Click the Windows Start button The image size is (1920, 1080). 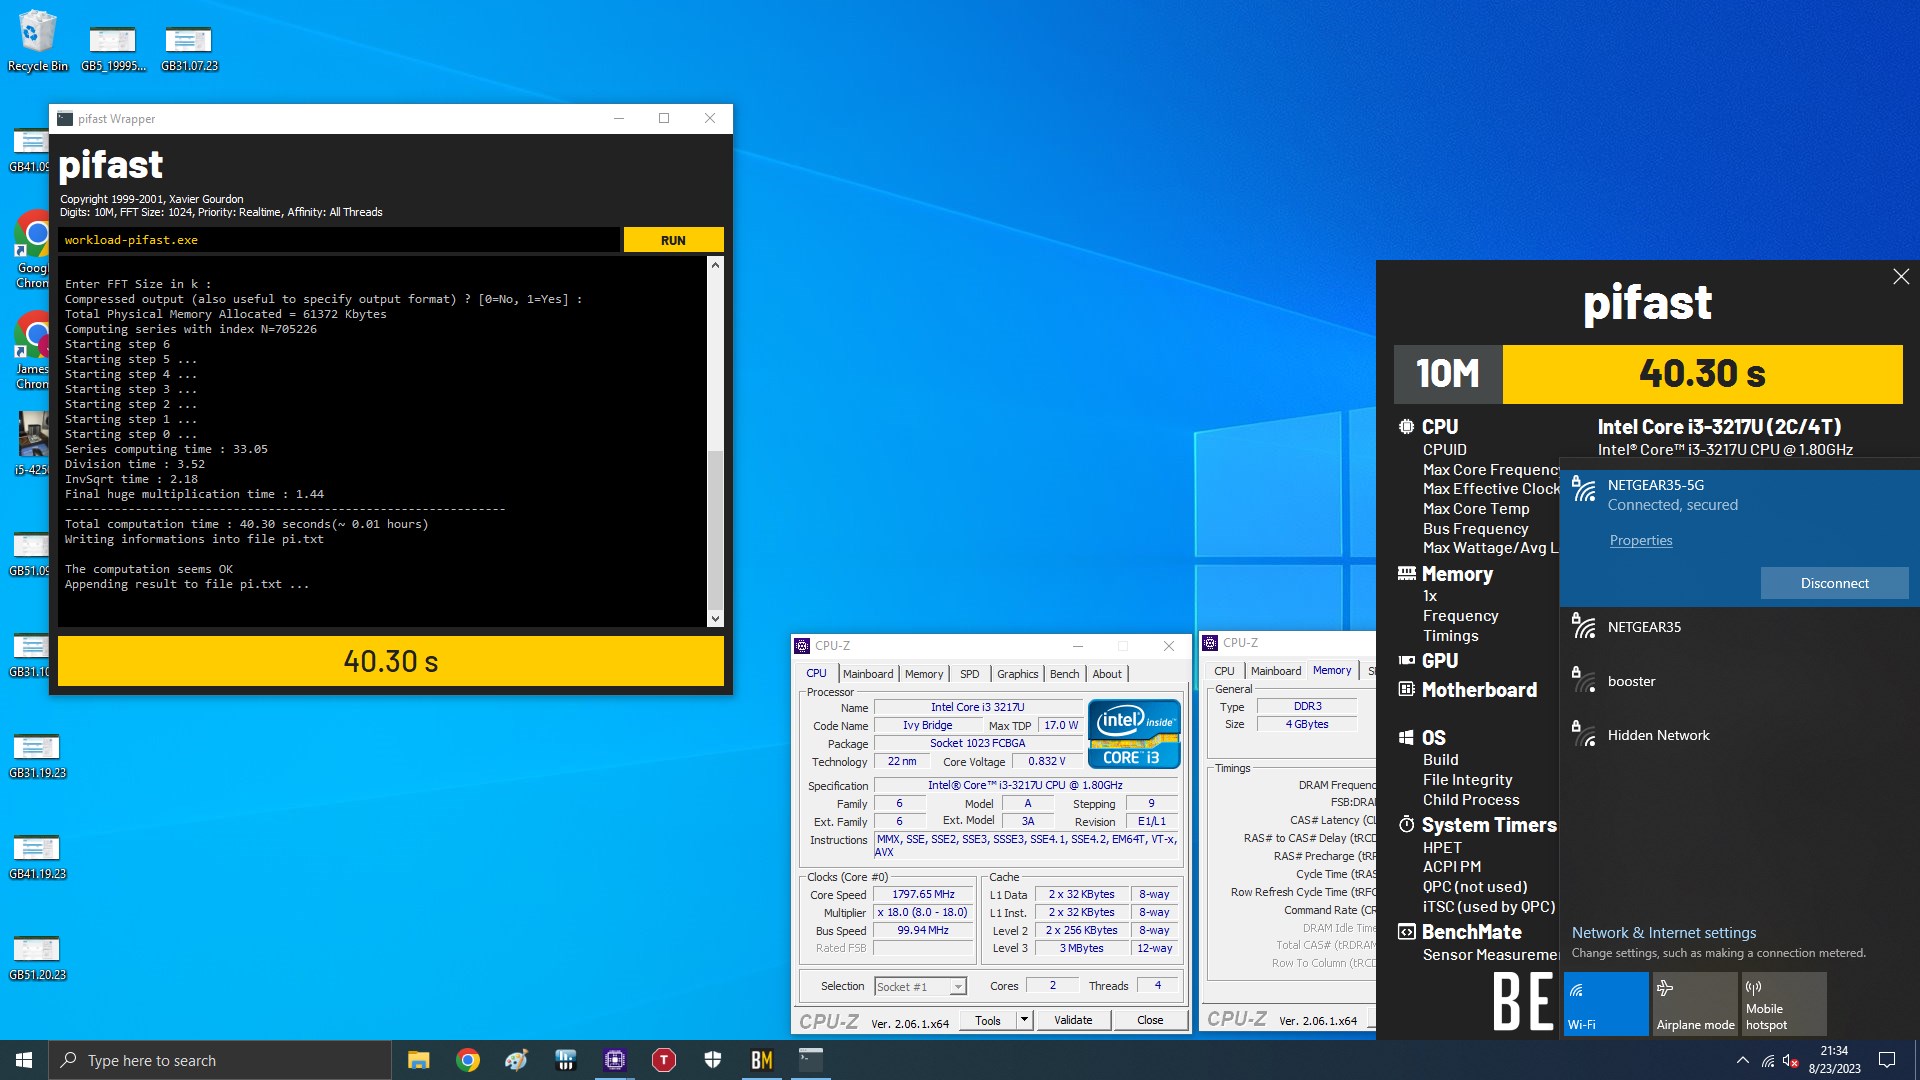[x=24, y=1060]
